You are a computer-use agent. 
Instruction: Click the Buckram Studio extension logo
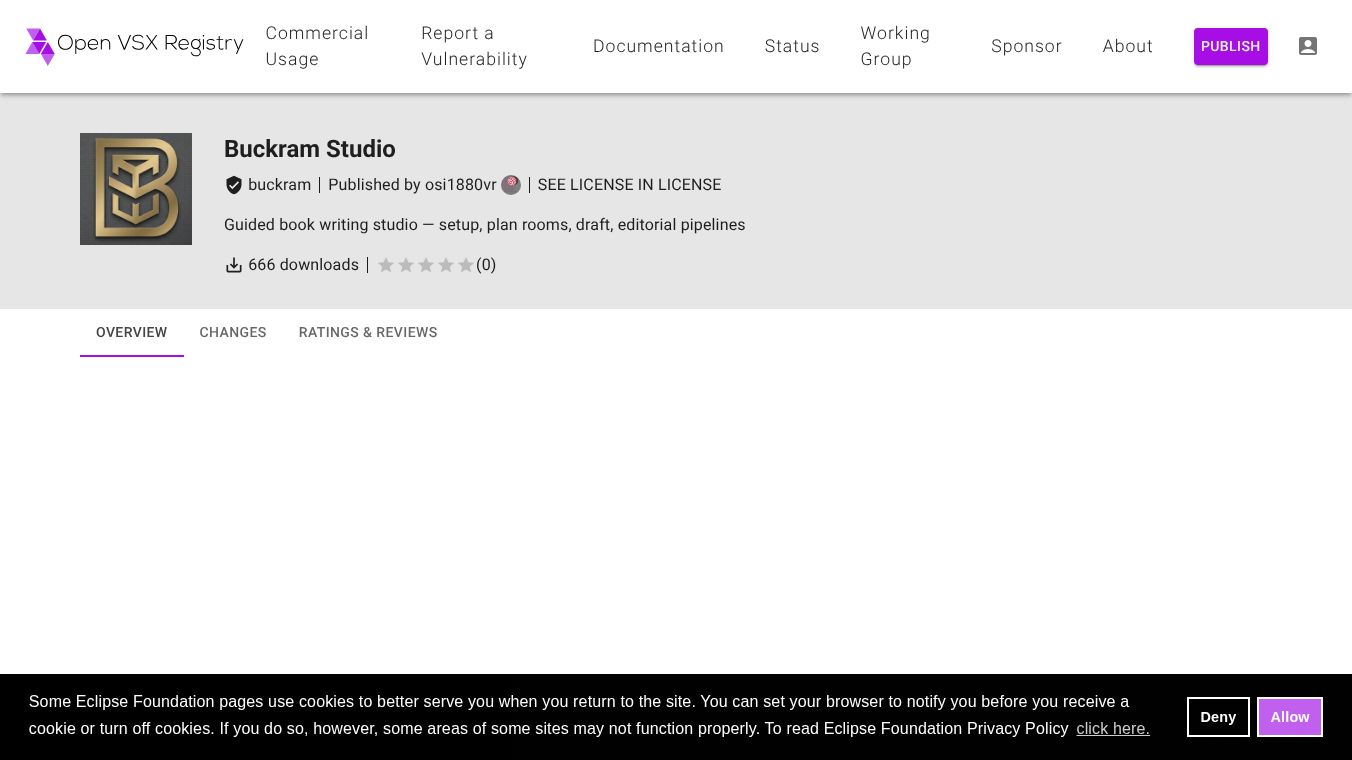pyautogui.click(x=136, y=189)
